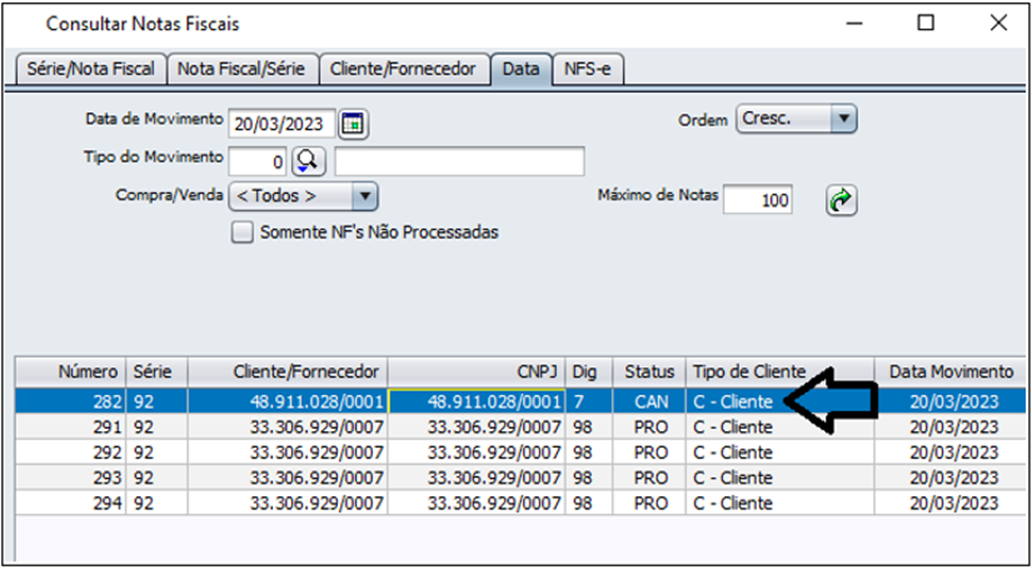1032x570 pixels.
Task: Click the Máximo de Notas input field
Action: coord(759,200)
